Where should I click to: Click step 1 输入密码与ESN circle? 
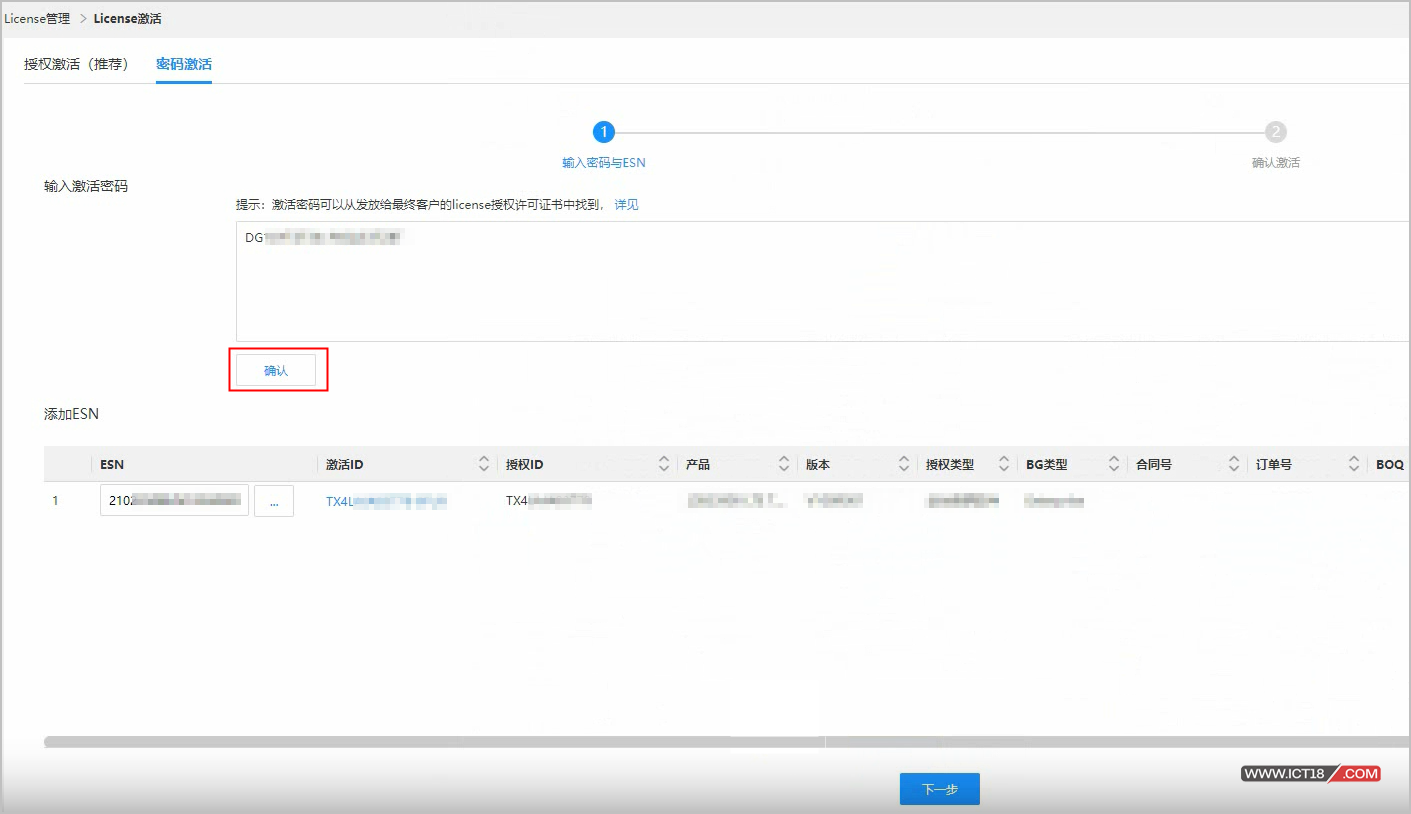tap(603, 132)
